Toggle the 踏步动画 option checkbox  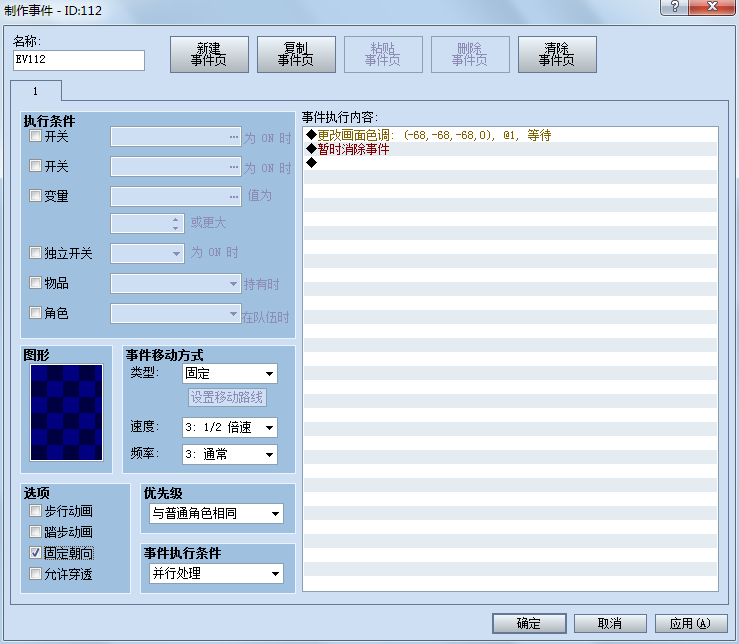tap(35, 532)
